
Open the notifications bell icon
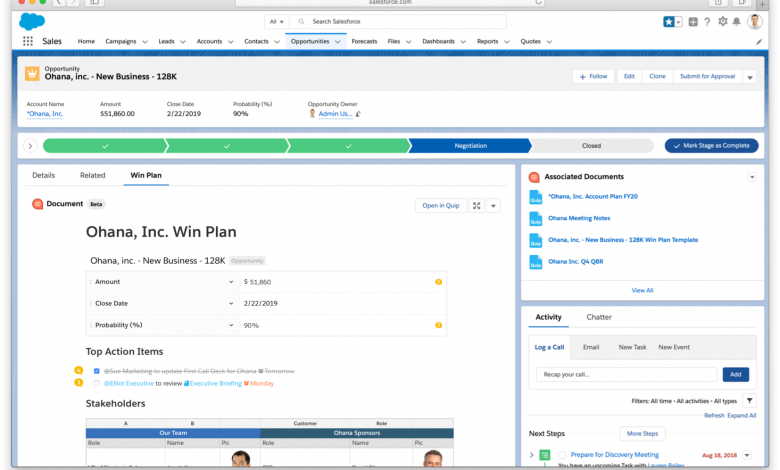tap(737, 21)
